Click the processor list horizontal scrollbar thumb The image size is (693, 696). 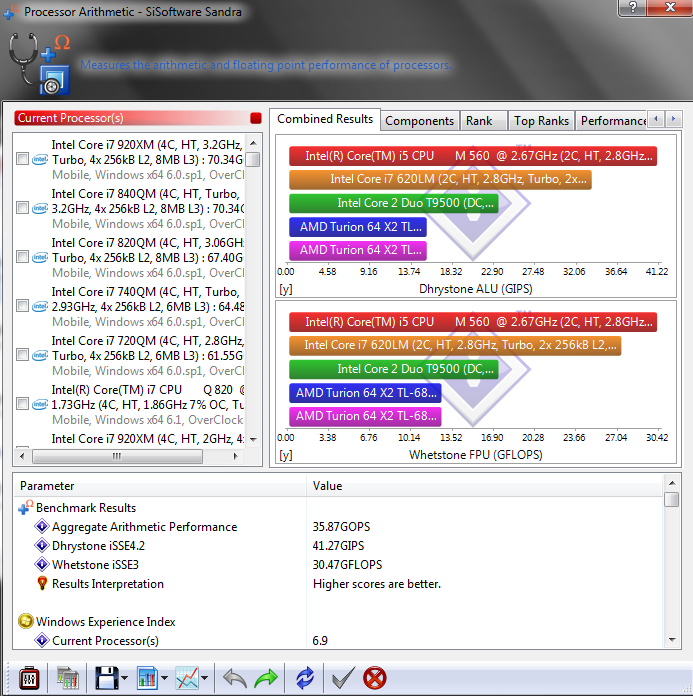click(117, 456)
